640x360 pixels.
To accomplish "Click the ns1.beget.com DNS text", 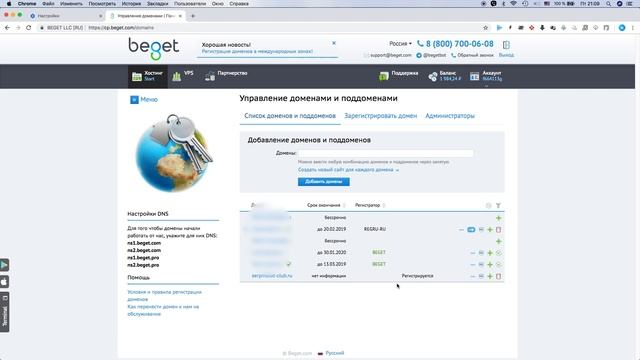I will click(144, 243).
